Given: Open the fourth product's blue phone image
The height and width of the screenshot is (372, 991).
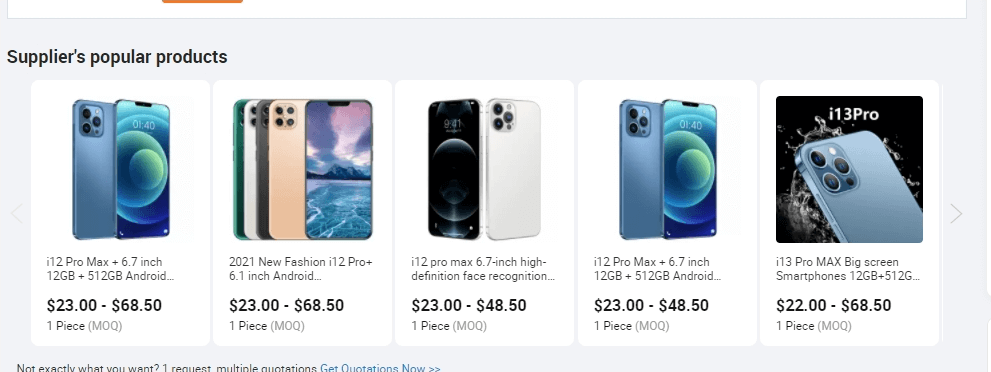Looking at the screenshot, I should tap(667, 169).
